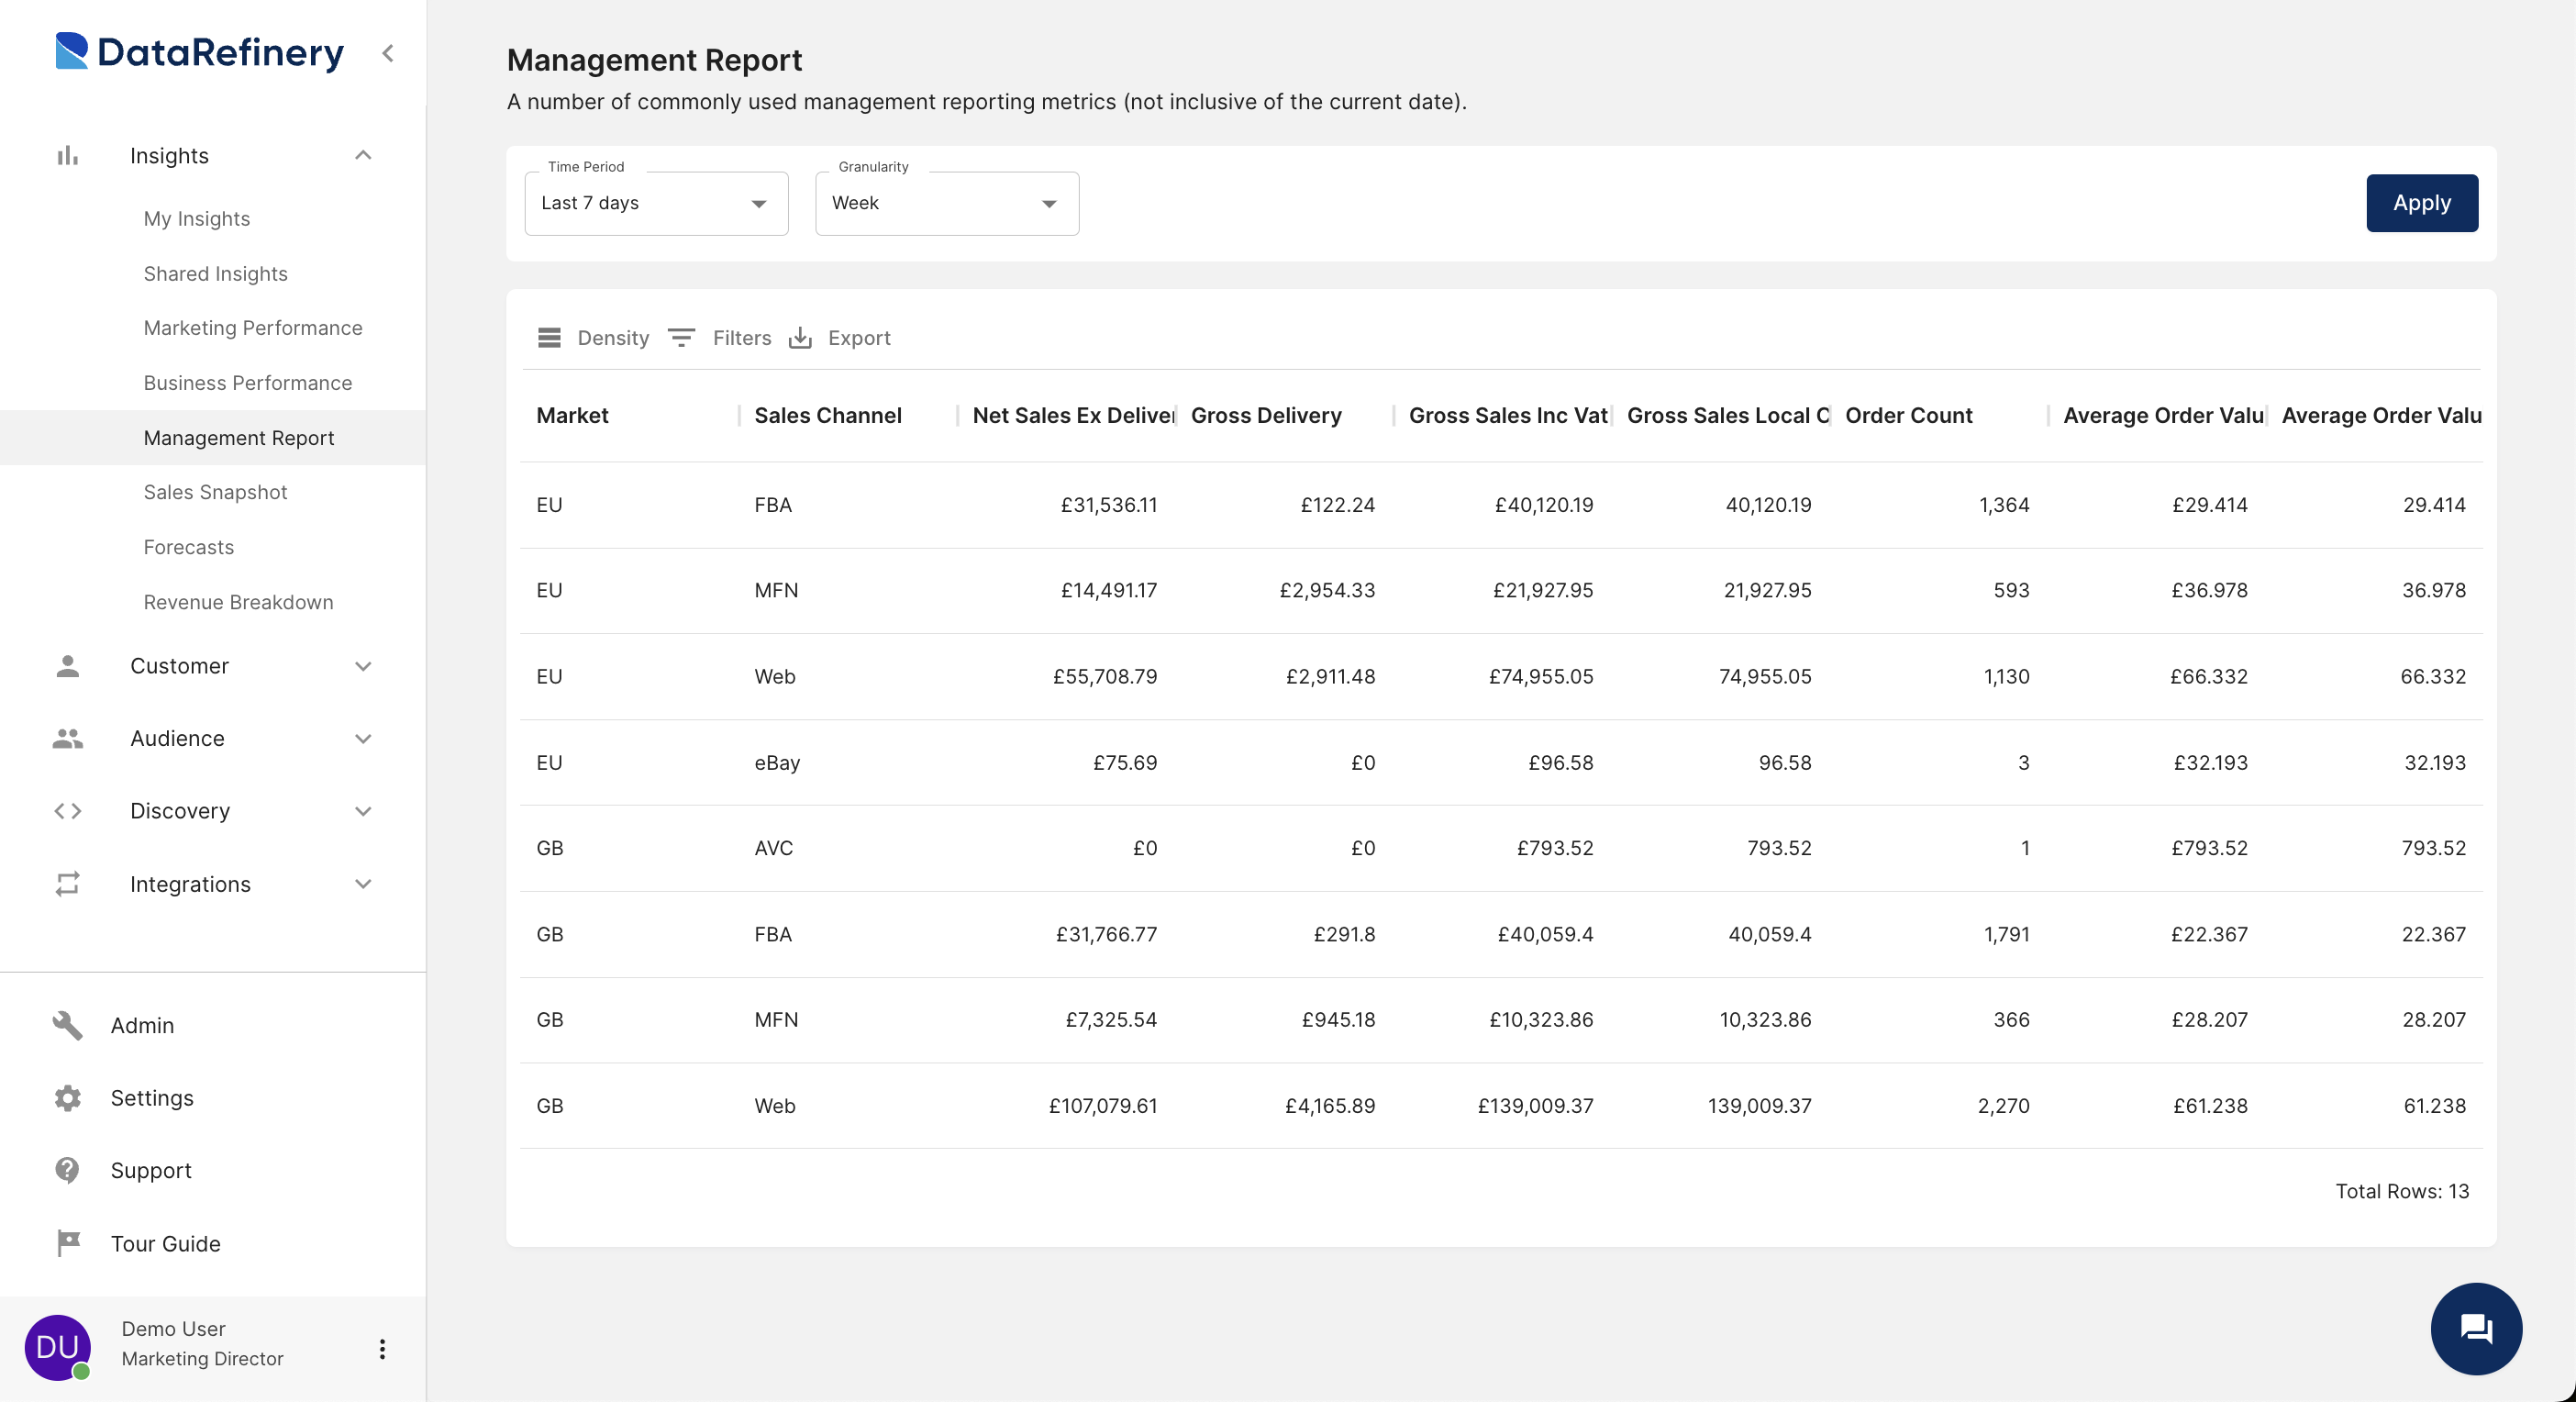The image size is (2576, 1402).
Task: Click the Audience sidebar icon
Action: [x=69, y=738]
